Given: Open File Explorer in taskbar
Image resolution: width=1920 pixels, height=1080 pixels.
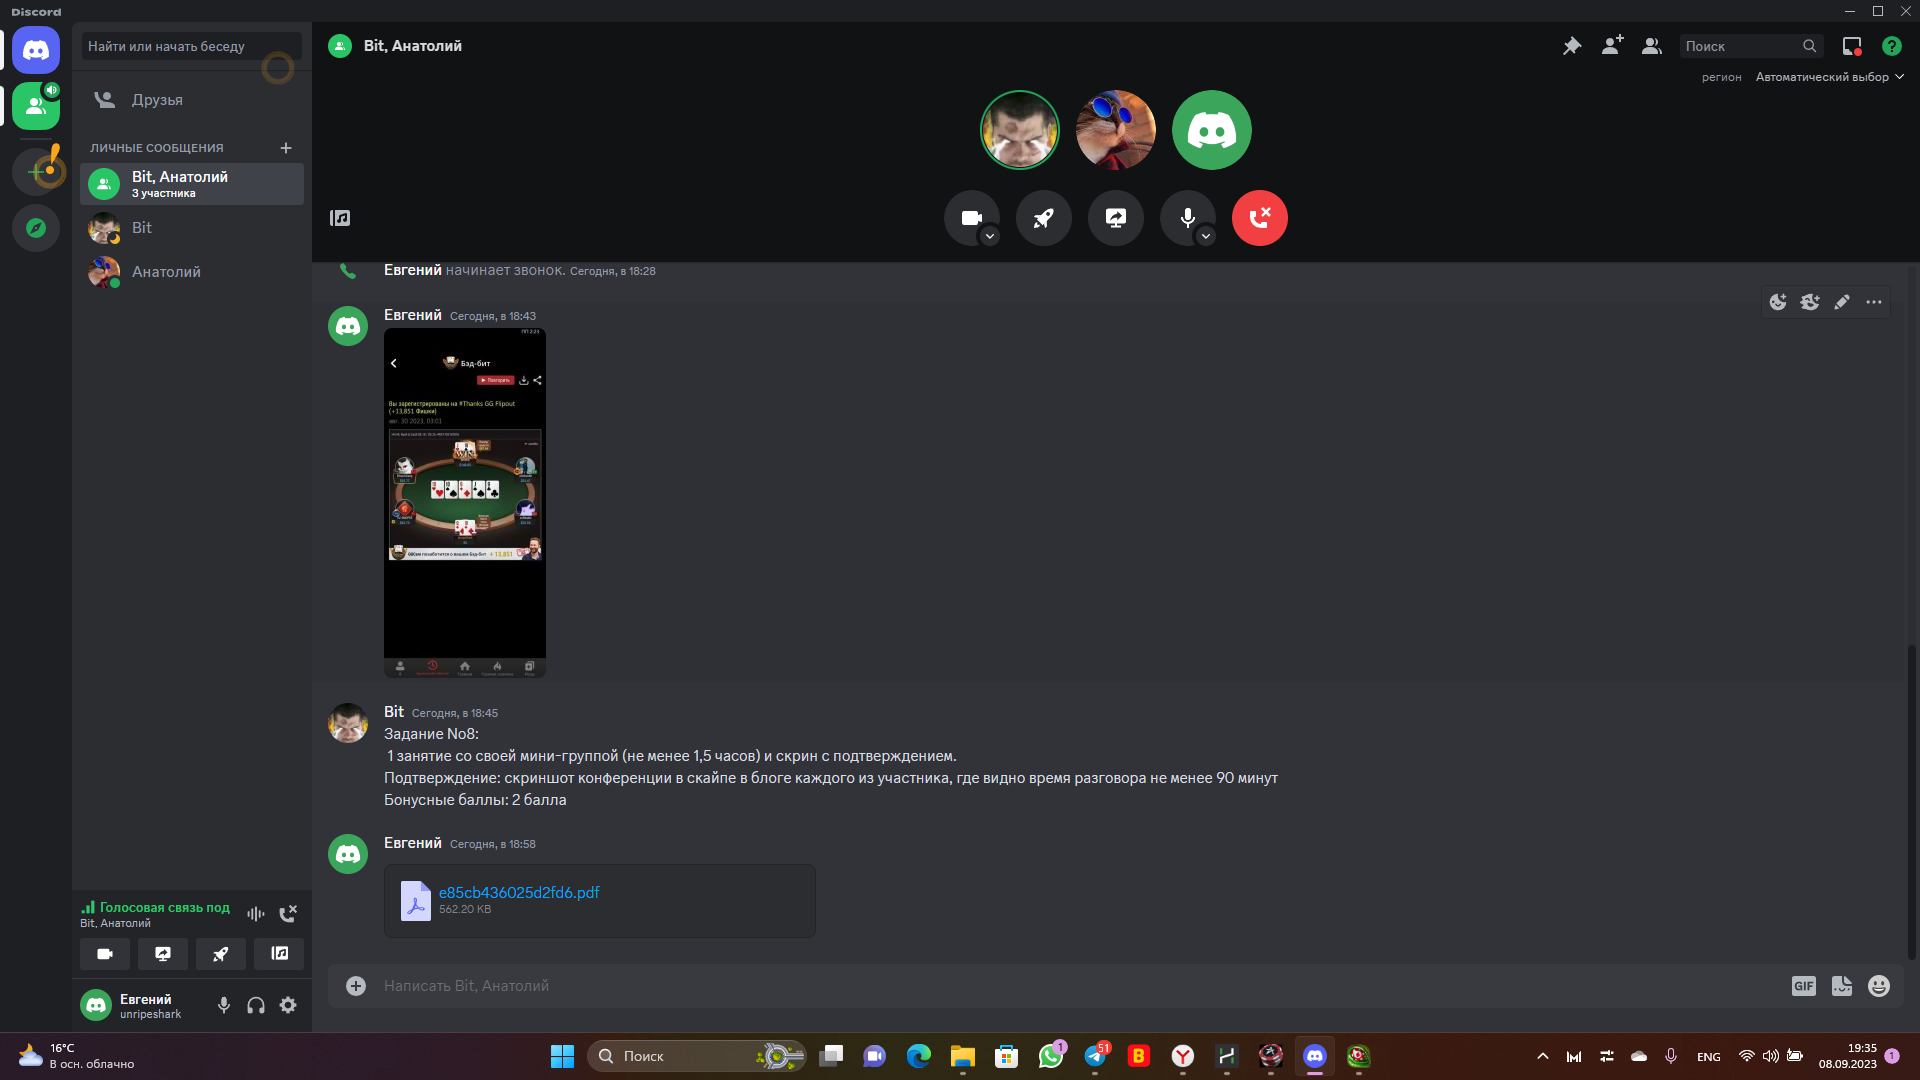Looking at the screenshot, I should (963, 1056).
